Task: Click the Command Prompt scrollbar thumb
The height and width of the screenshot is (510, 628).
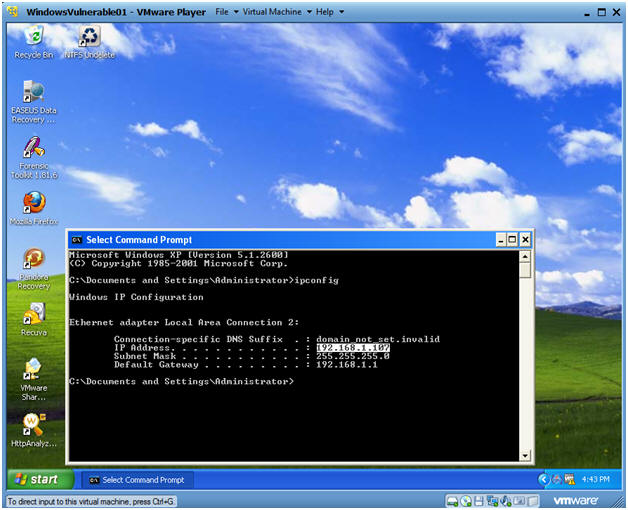Action: pos(525,270)
